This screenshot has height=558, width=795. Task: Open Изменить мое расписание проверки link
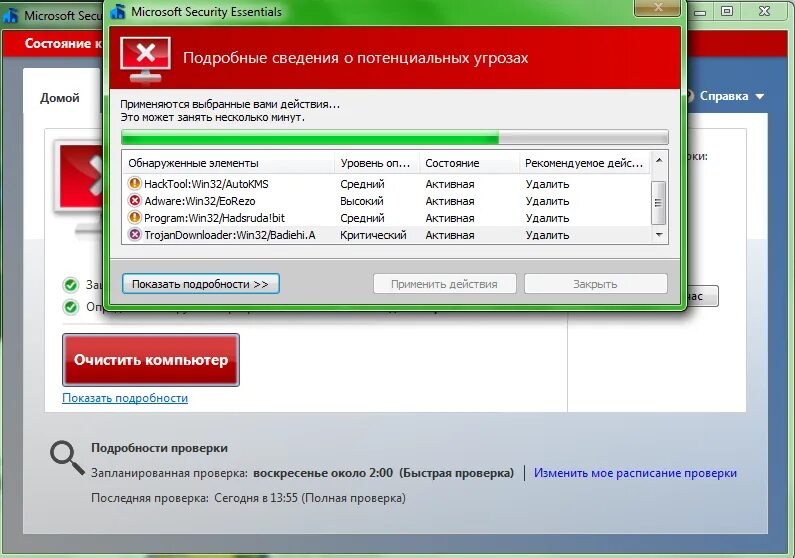pos(635,473)
